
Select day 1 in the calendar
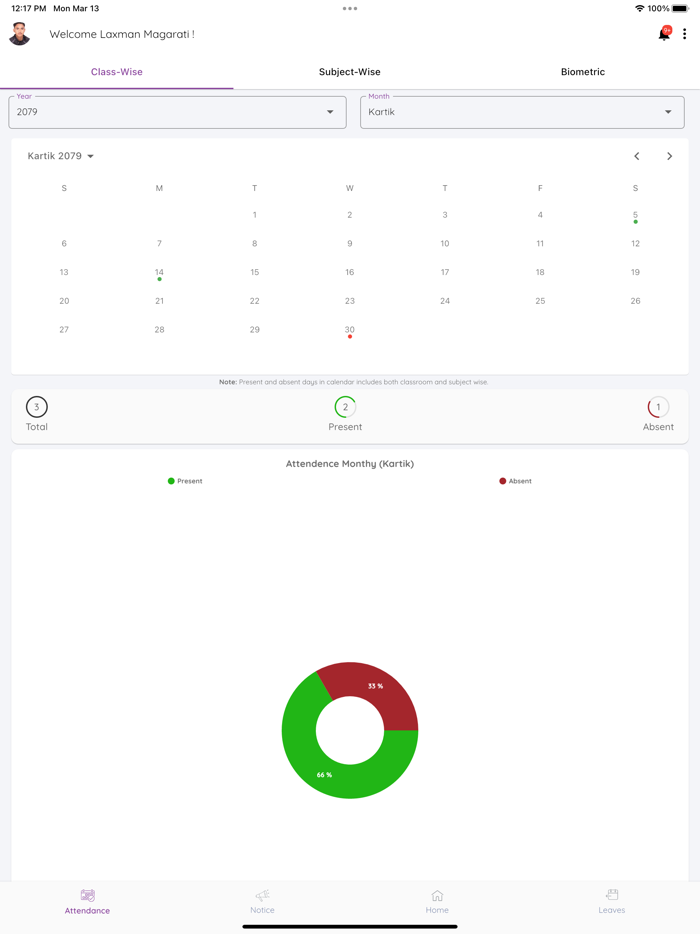click(254, 215)
